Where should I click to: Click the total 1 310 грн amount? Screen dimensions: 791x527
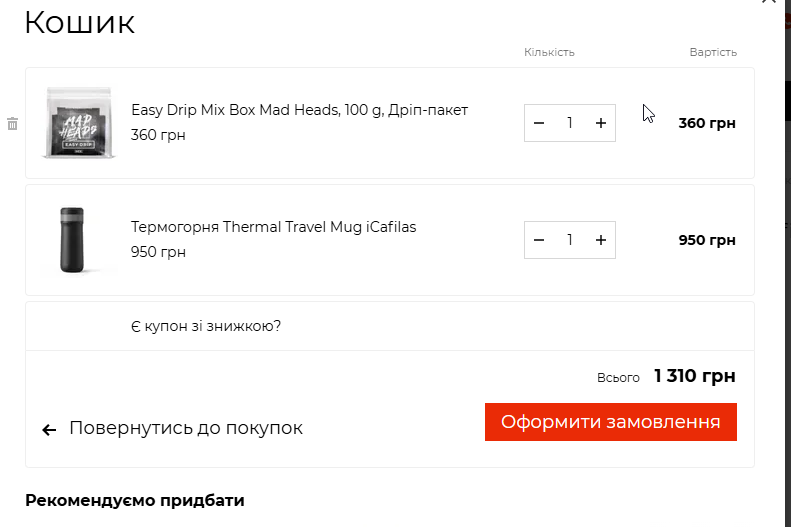695,376
